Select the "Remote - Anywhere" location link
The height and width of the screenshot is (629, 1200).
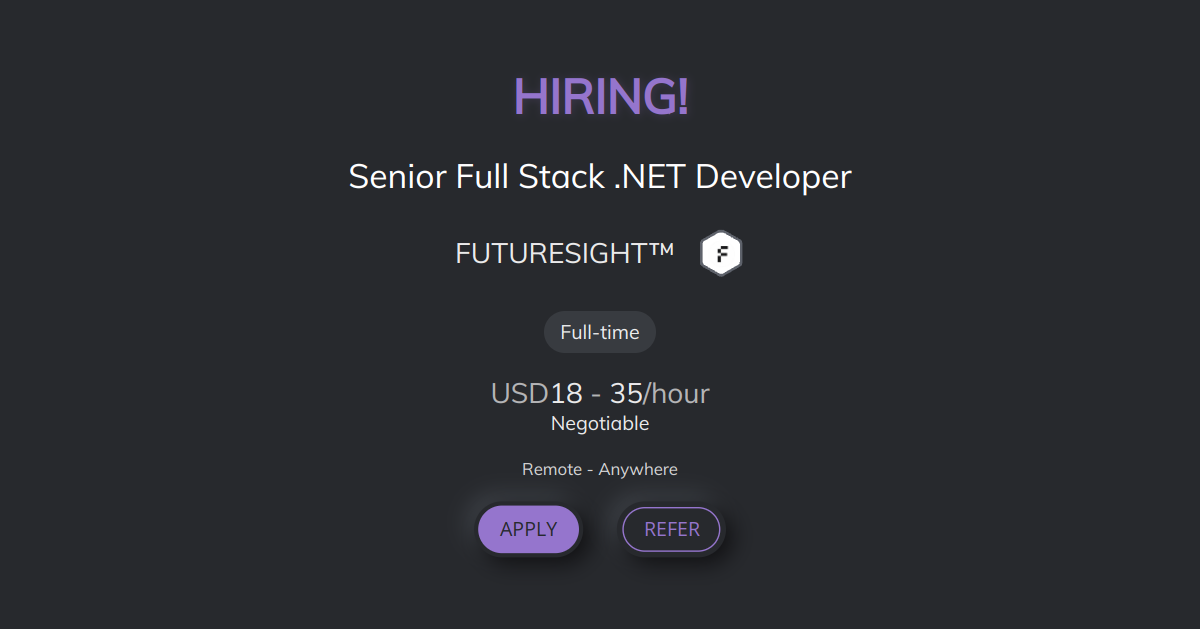pos(599,468)
